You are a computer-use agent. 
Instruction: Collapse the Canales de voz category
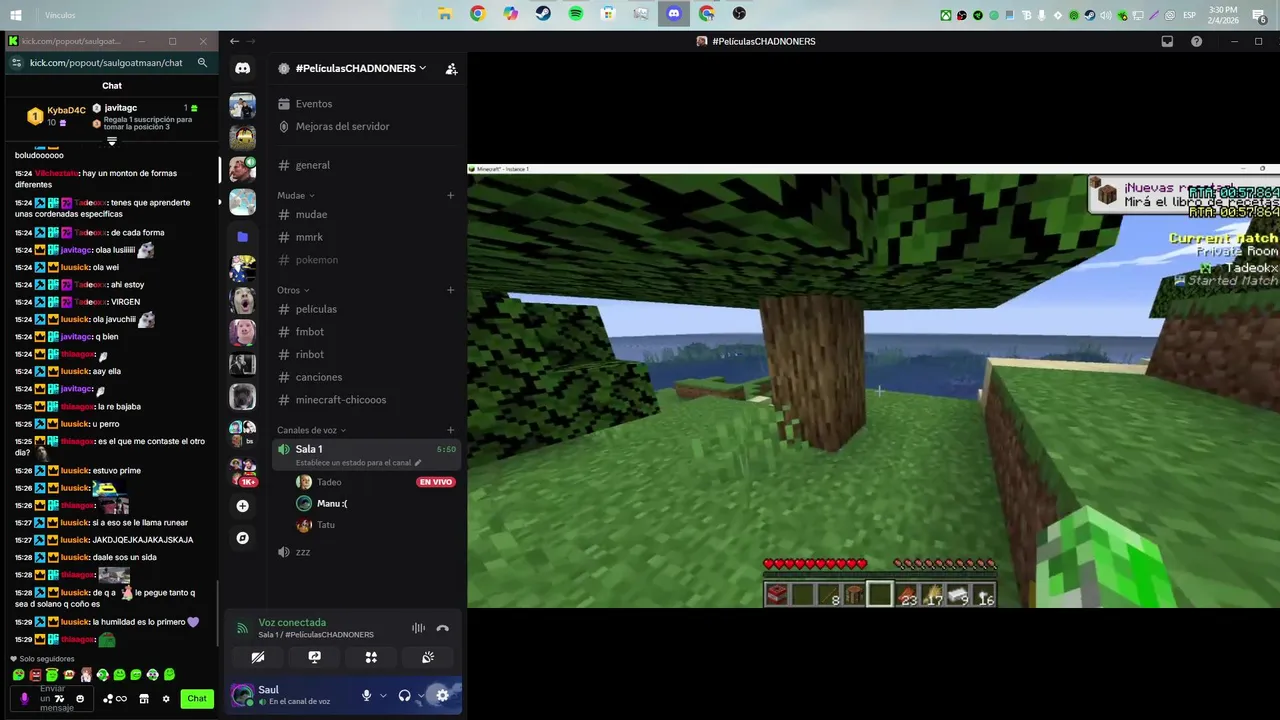[311, 430]
